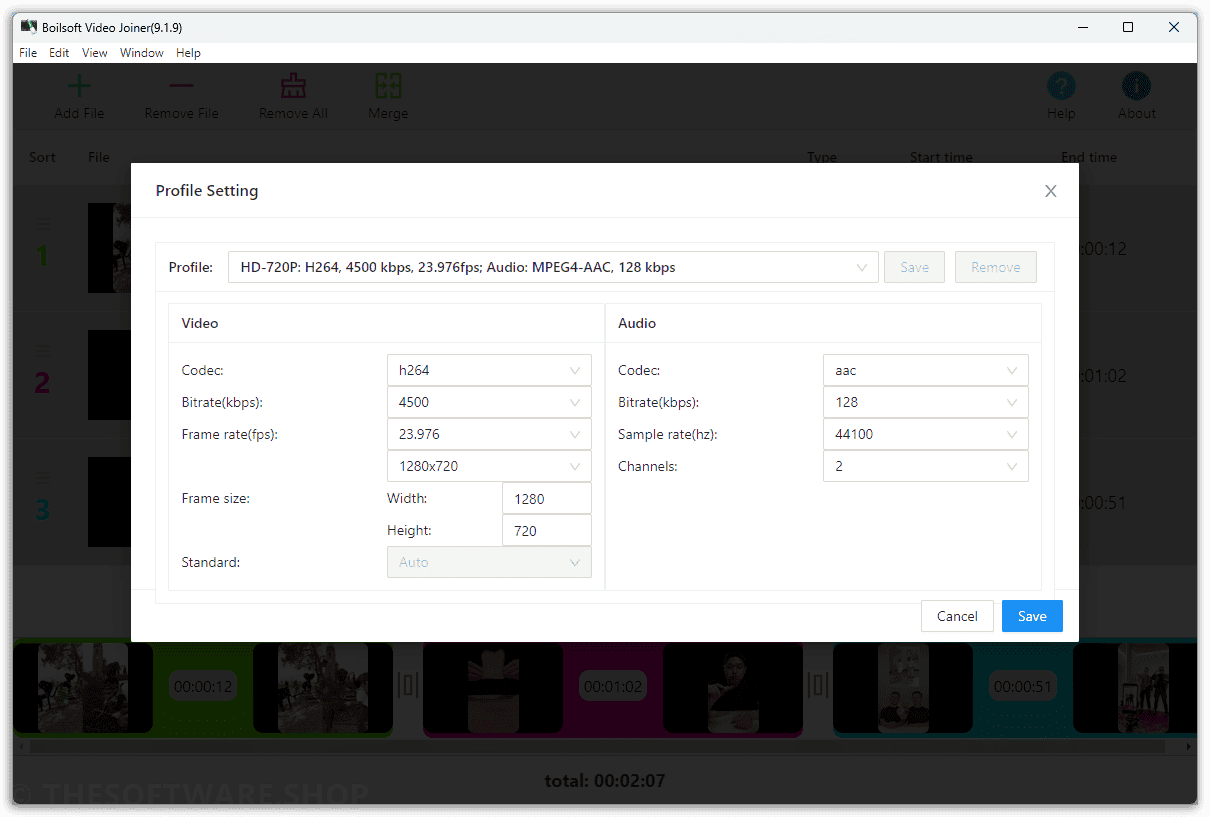Maximize the Boilsoft Video Joiner window
Viewport: 1210px width, 817px height.
(1128, 27)
